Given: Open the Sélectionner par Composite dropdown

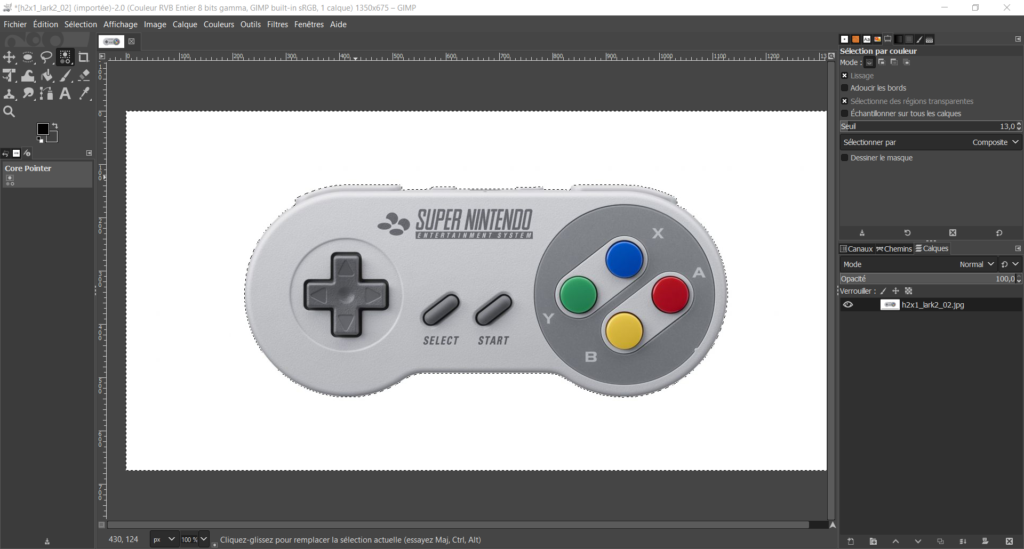Looking at the screenshot, I should pyautogui.click(x=929, y=142).
